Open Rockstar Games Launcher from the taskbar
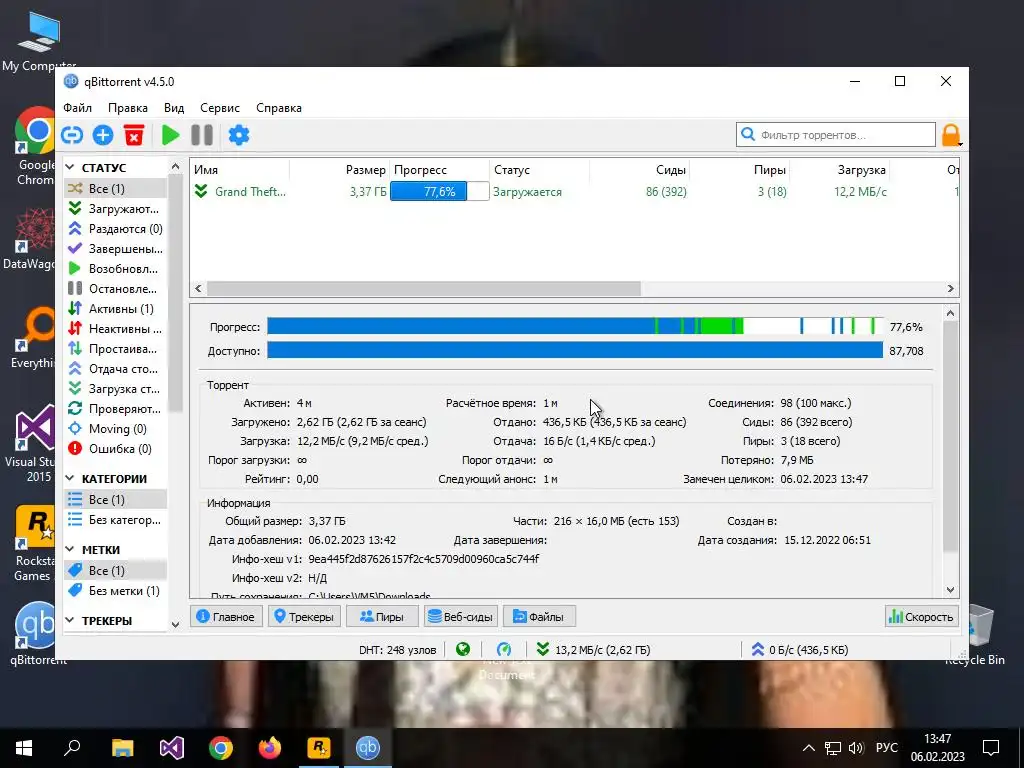The width and height of the screenshot is (1024, 768). 319,748
